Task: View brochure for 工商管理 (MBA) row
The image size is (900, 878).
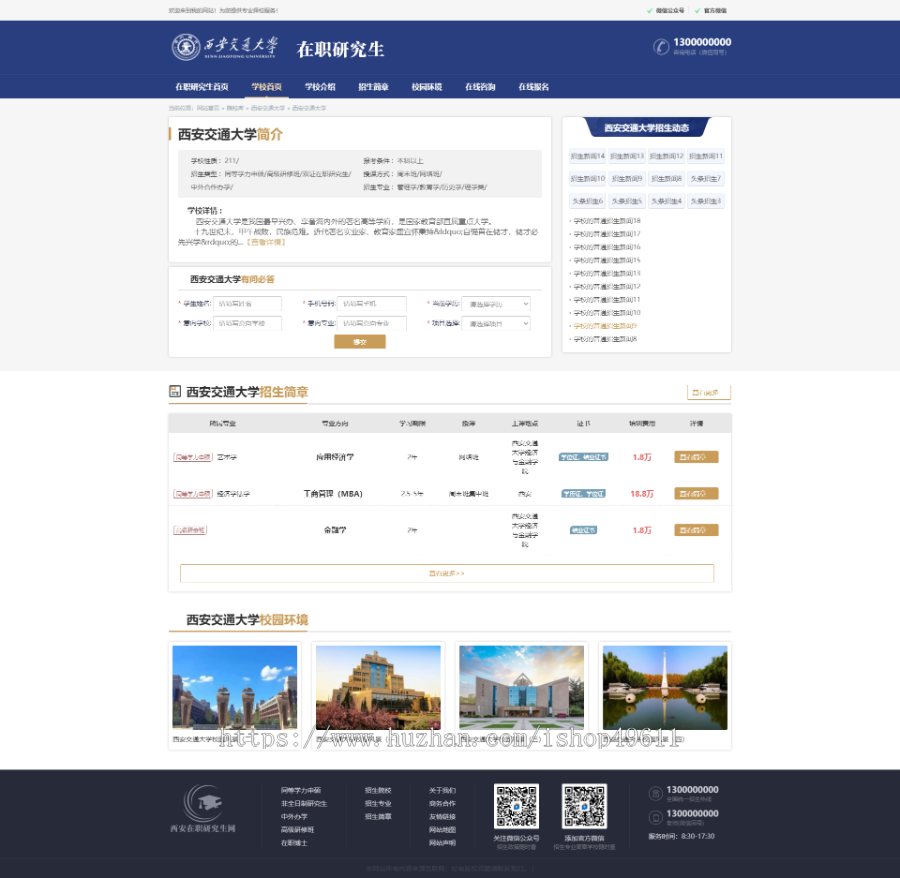Action: (x=696, y=494)
